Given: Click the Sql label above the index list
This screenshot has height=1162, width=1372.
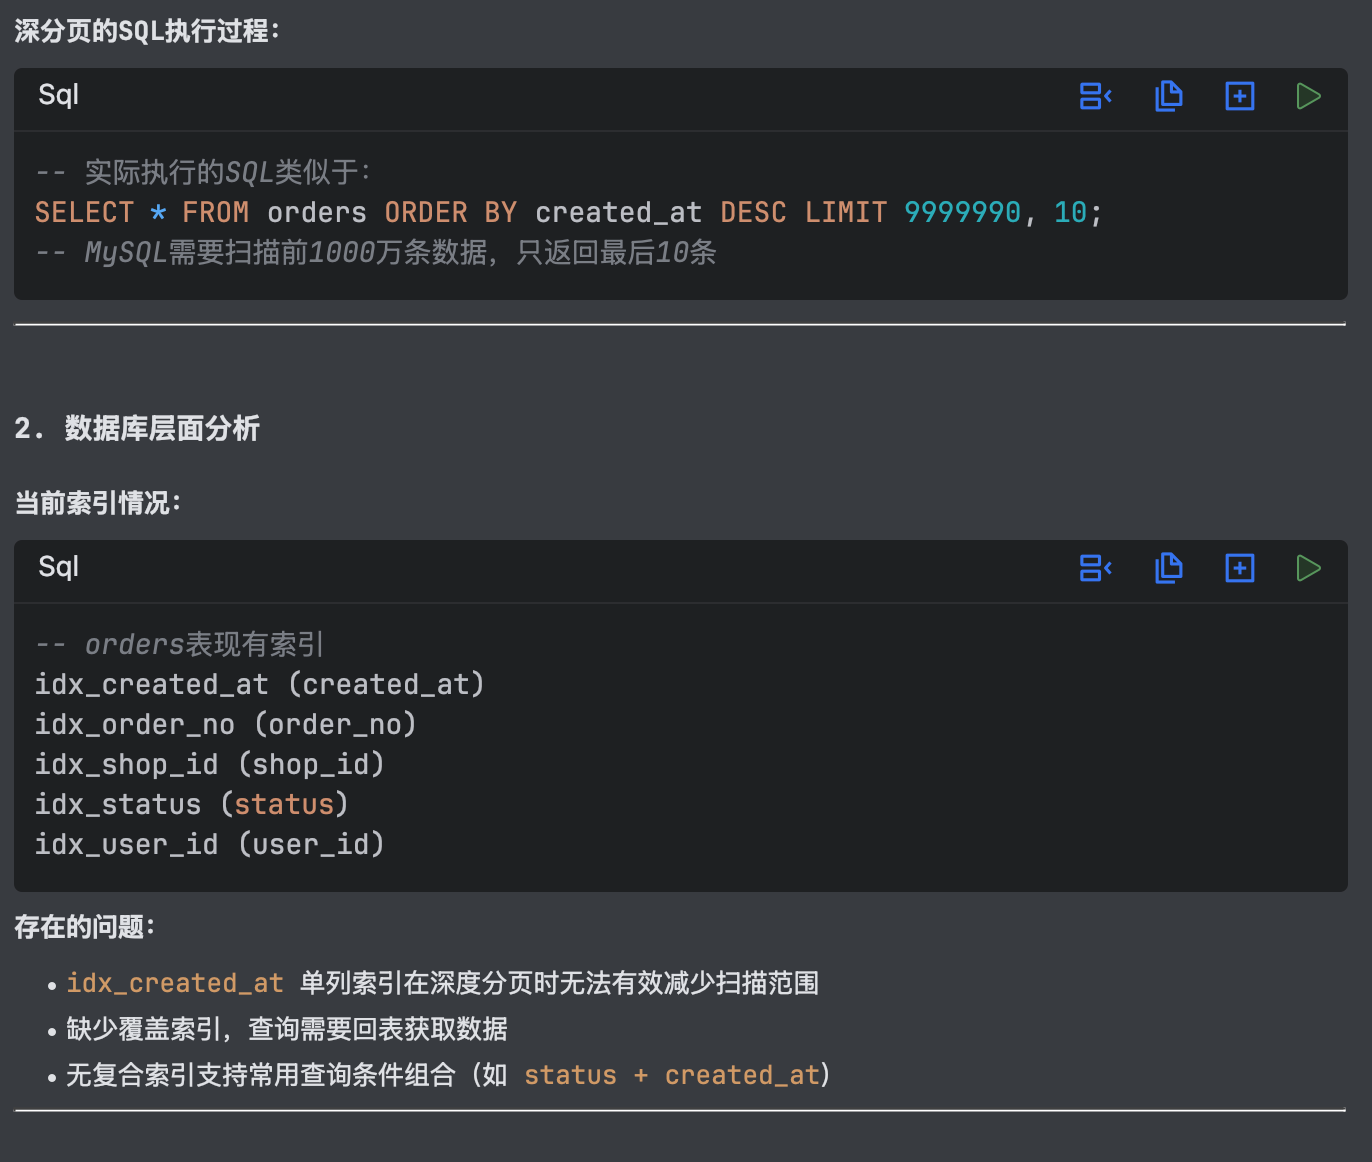Looking at the screenshot, I should click(58, 567).
